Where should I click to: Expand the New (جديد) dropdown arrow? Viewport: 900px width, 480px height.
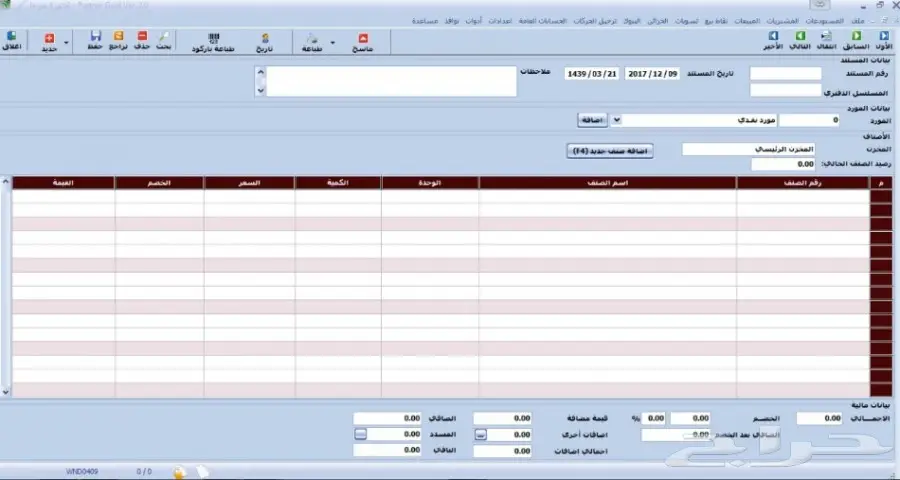pyautogui.click(x=66, y=43)
